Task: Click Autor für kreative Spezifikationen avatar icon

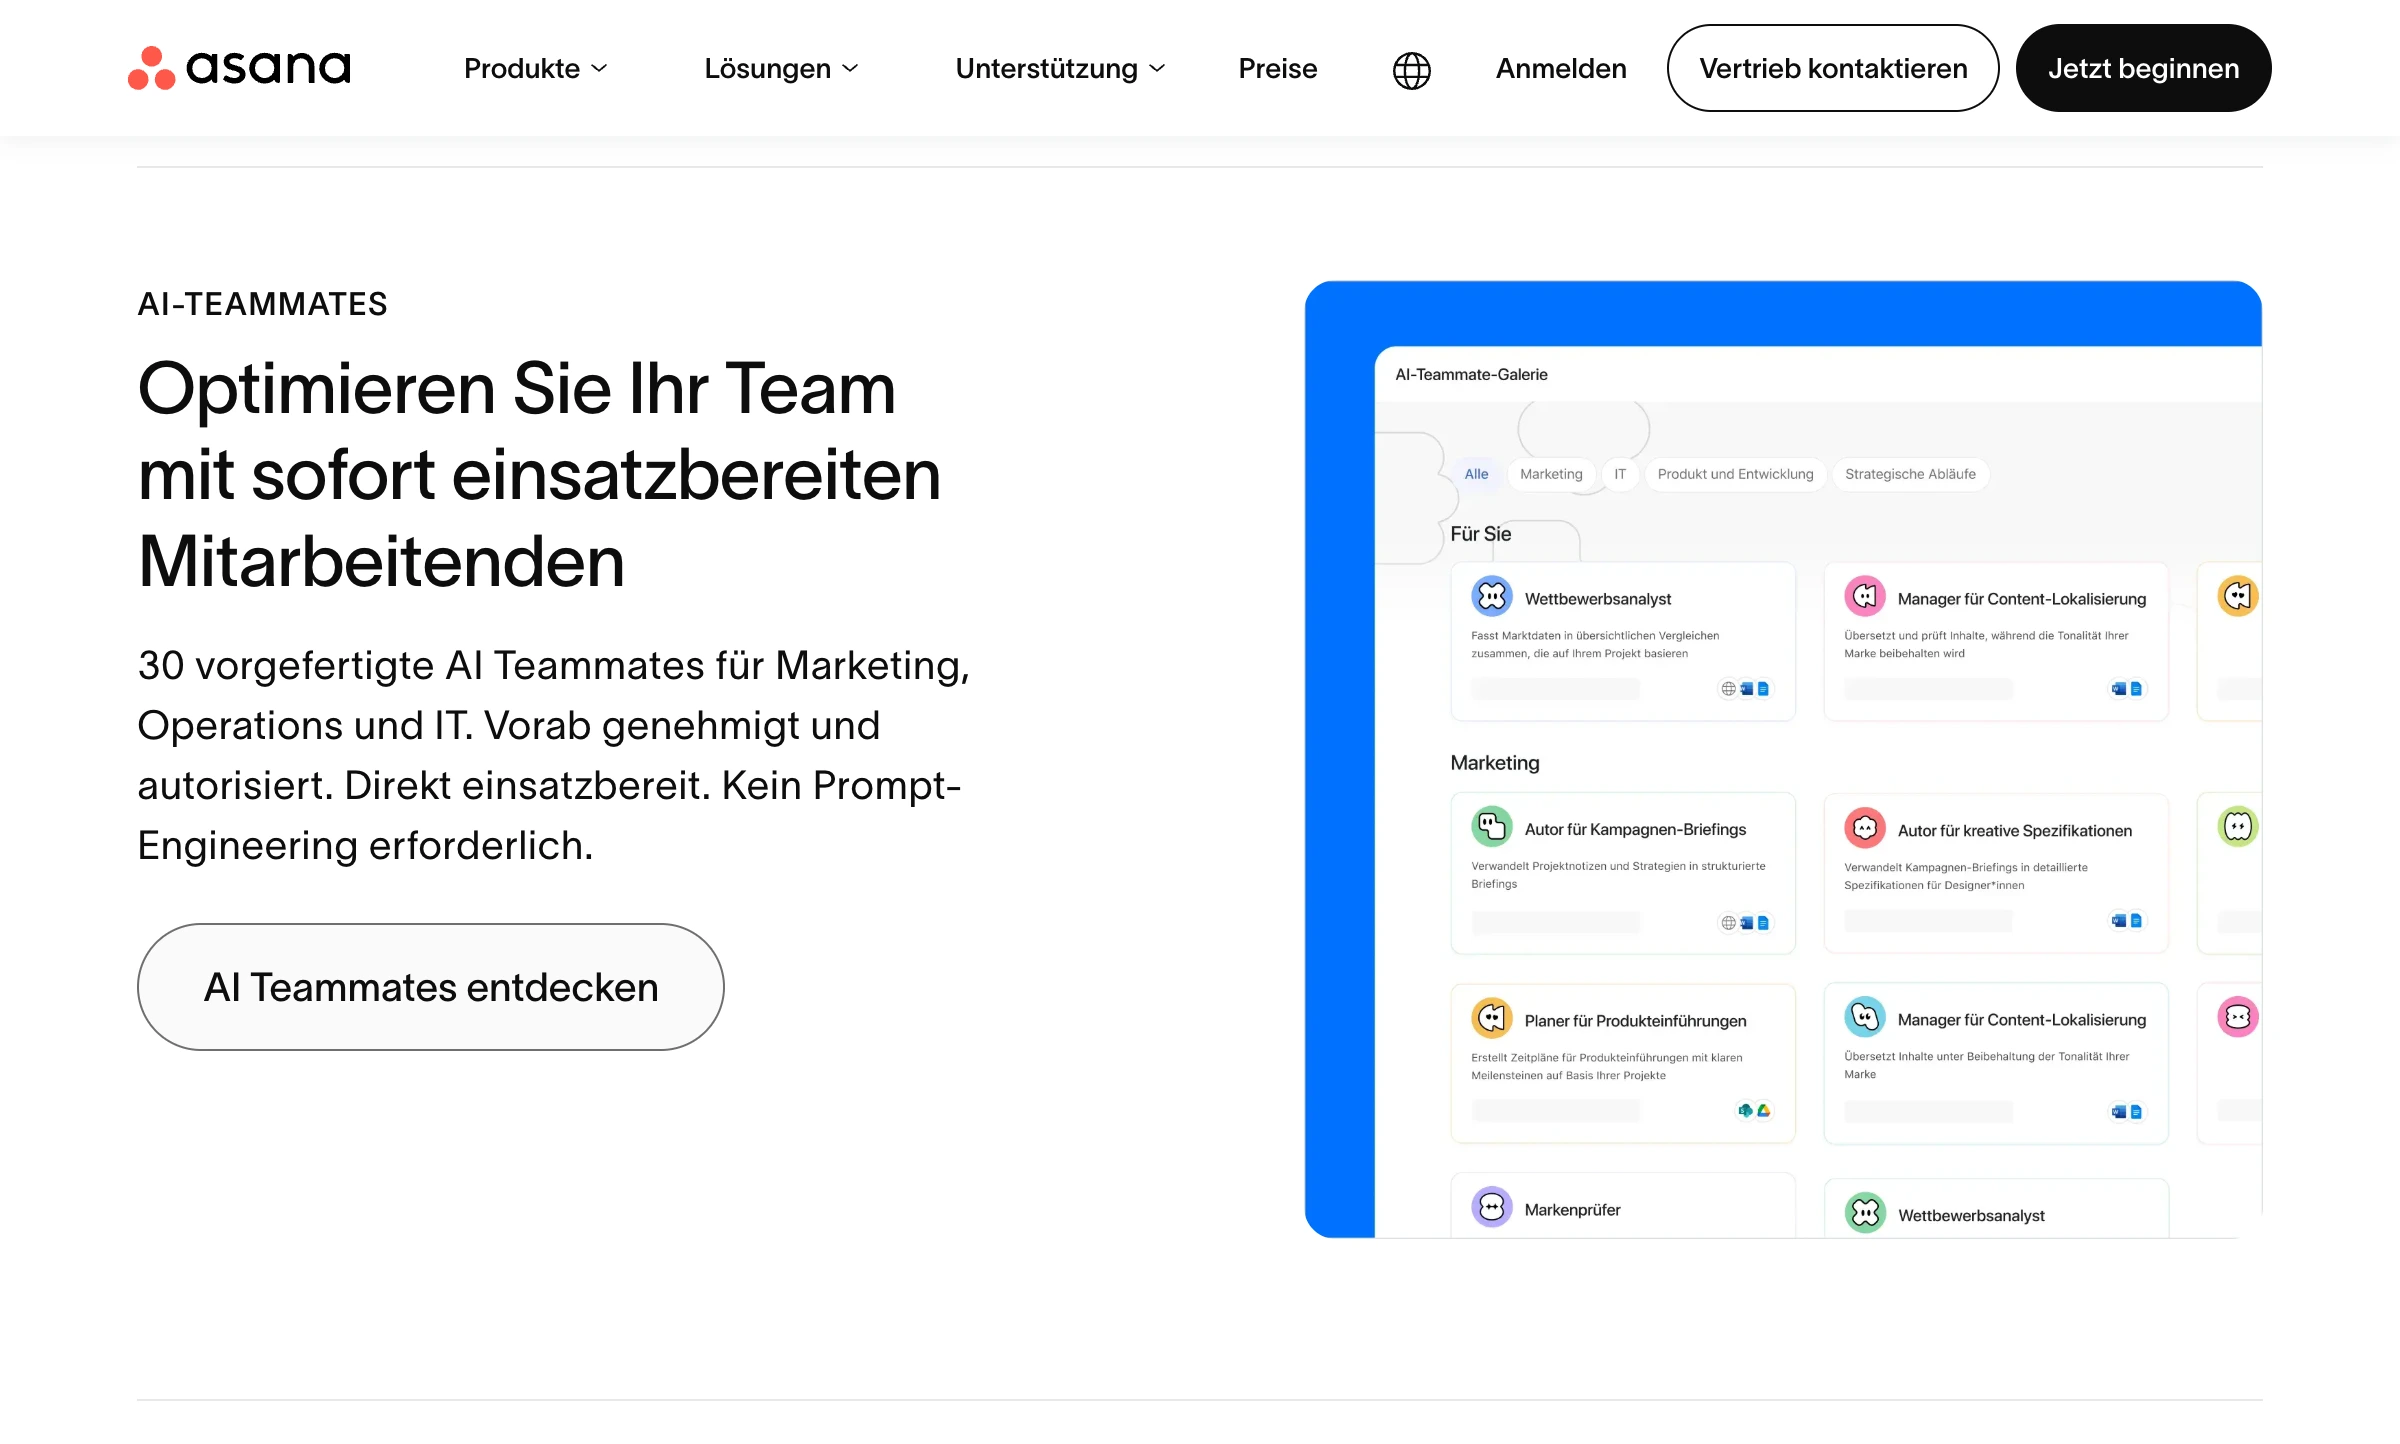Action: pyautogui.click(x=1865, y=828)
